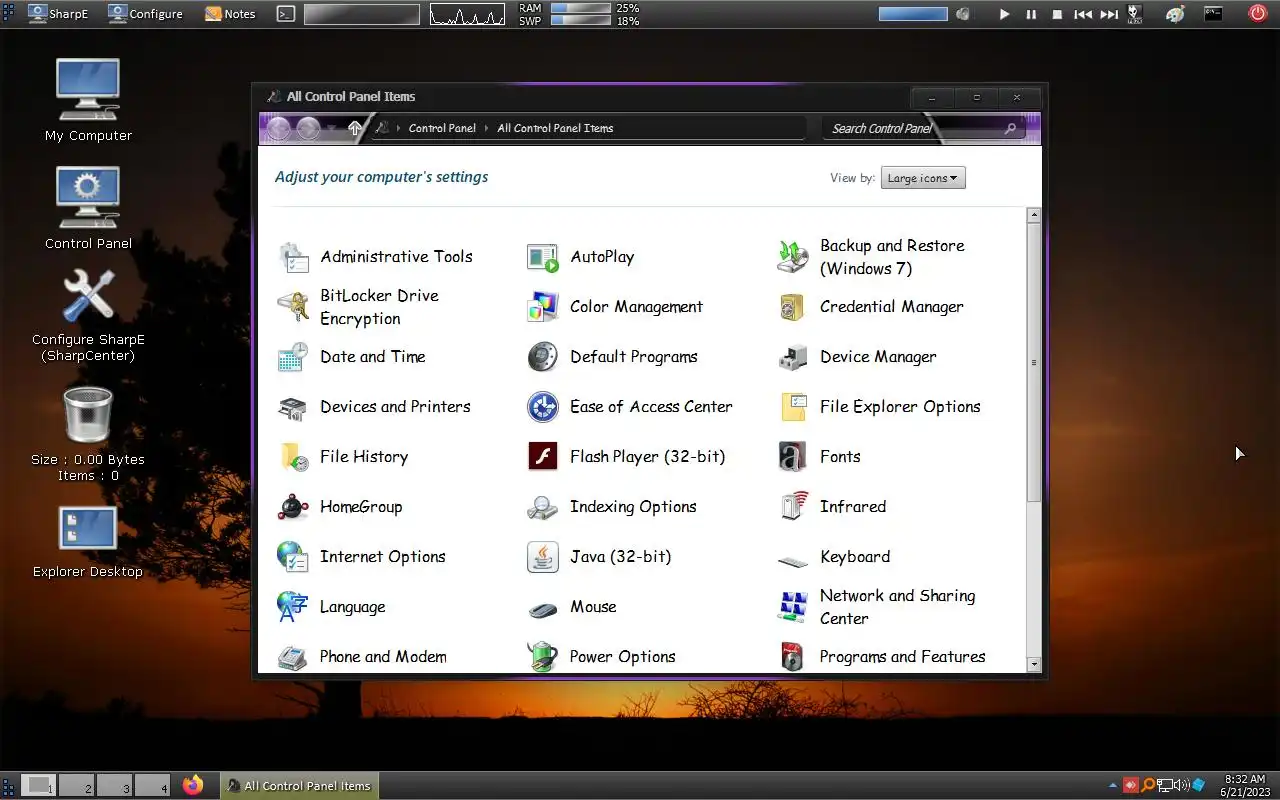Click the vertical scrollbar thumb
The width and height of the screenshot is (1280, 800).
click(x=1034, y=362)
